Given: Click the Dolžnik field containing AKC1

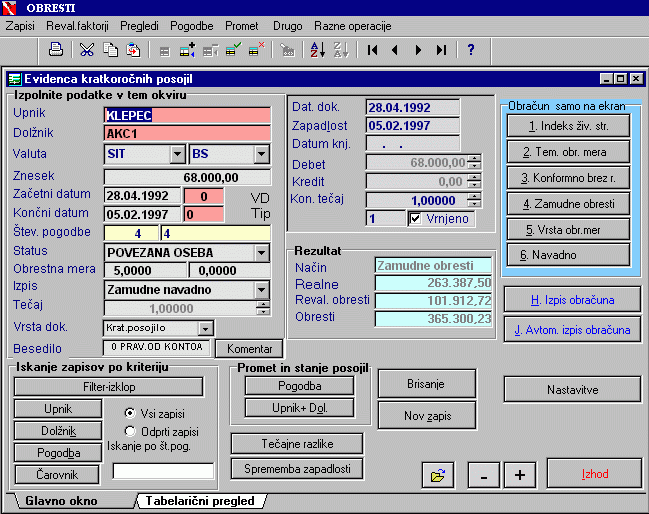Looking at the screenshot, I should 187,134.
